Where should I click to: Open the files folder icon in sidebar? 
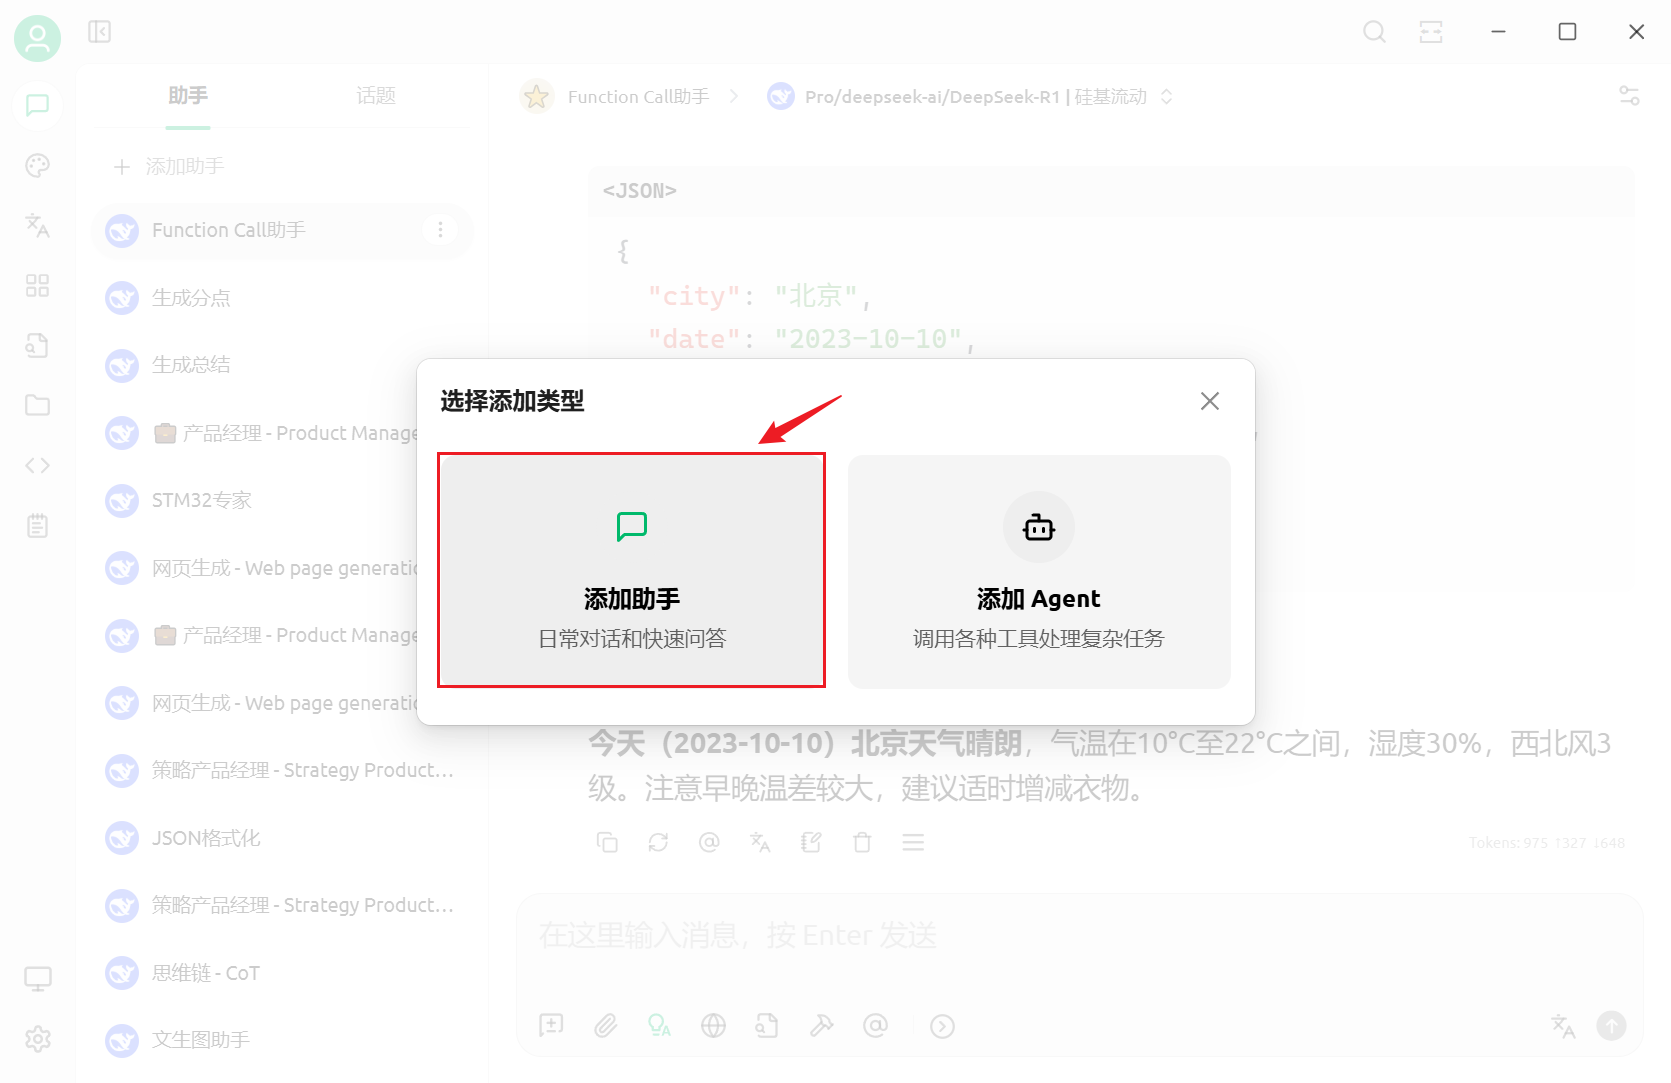[37, 405]
